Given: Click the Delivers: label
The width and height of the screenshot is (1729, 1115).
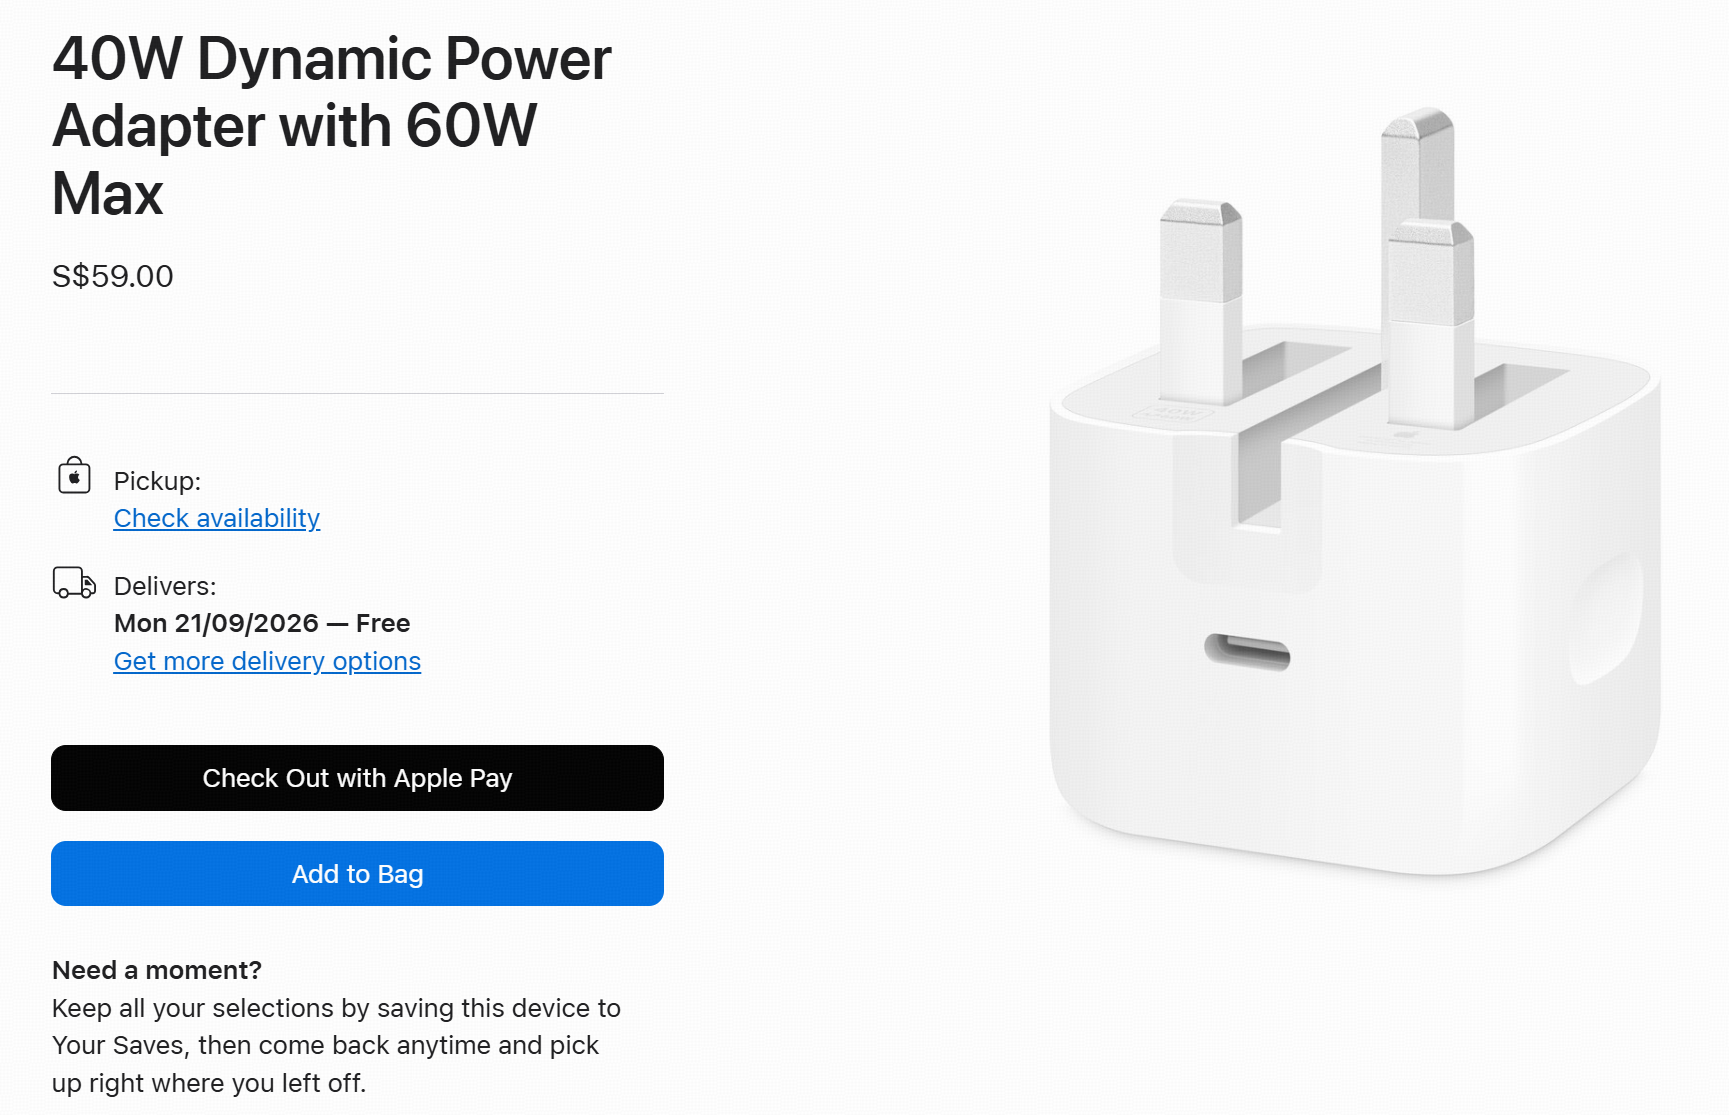Looking at the screenshot, I should [x=165, y=586].
